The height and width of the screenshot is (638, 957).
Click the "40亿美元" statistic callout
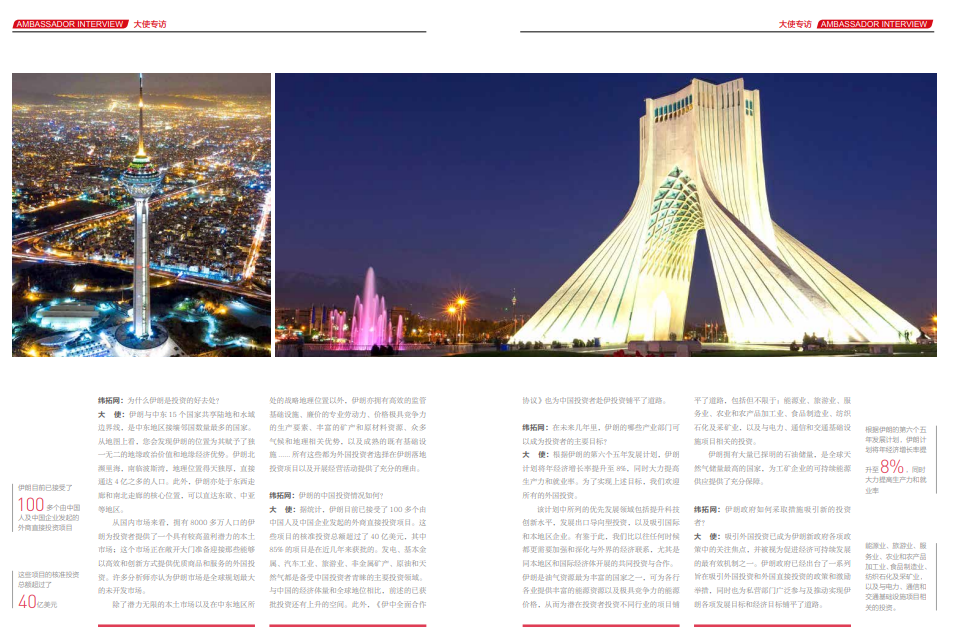(38, 602)
